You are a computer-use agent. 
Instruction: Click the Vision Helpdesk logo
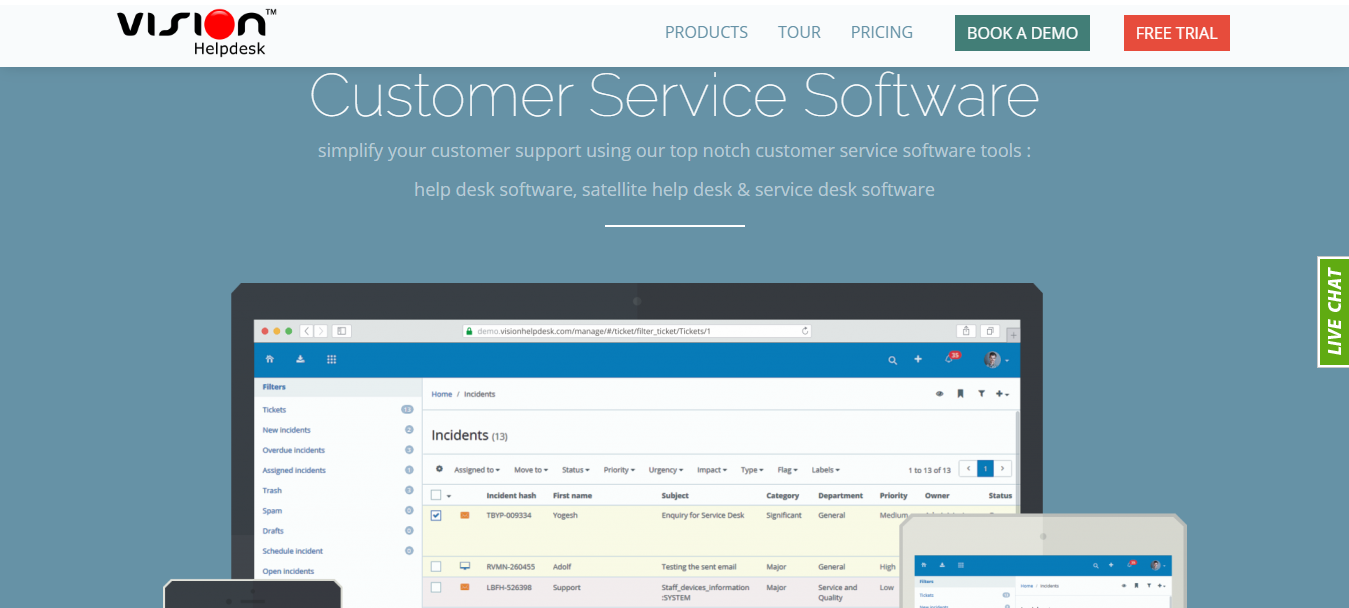[x=196, y=32]
